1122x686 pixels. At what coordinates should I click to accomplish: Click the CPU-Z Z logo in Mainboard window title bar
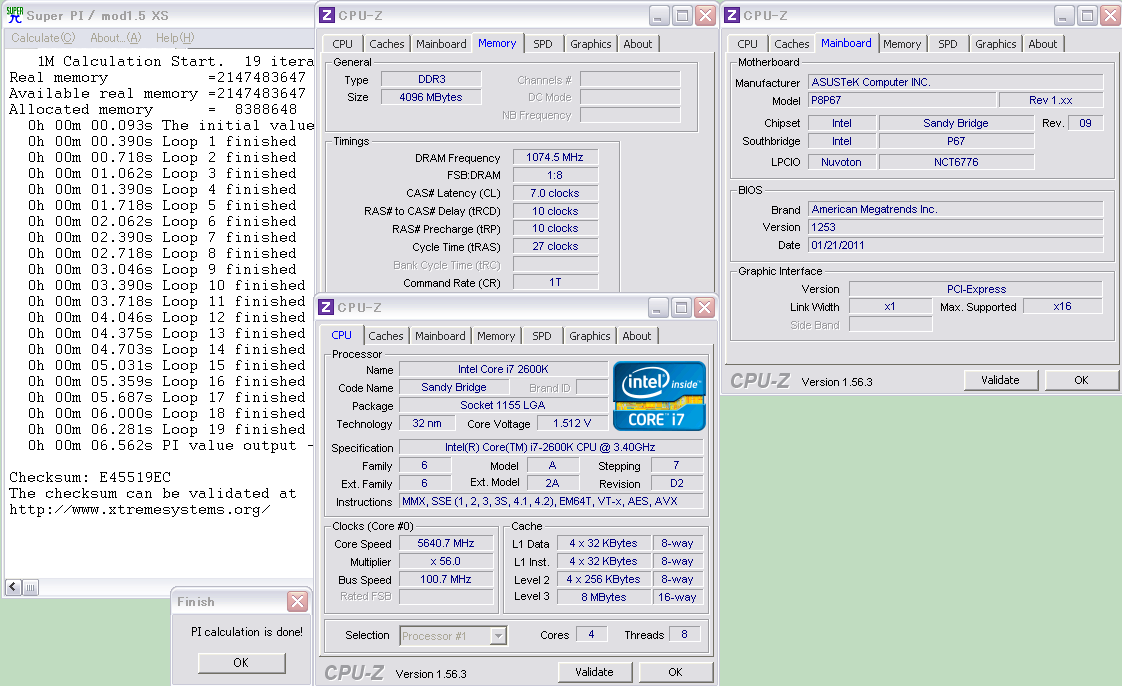click(x=732, y=15)
